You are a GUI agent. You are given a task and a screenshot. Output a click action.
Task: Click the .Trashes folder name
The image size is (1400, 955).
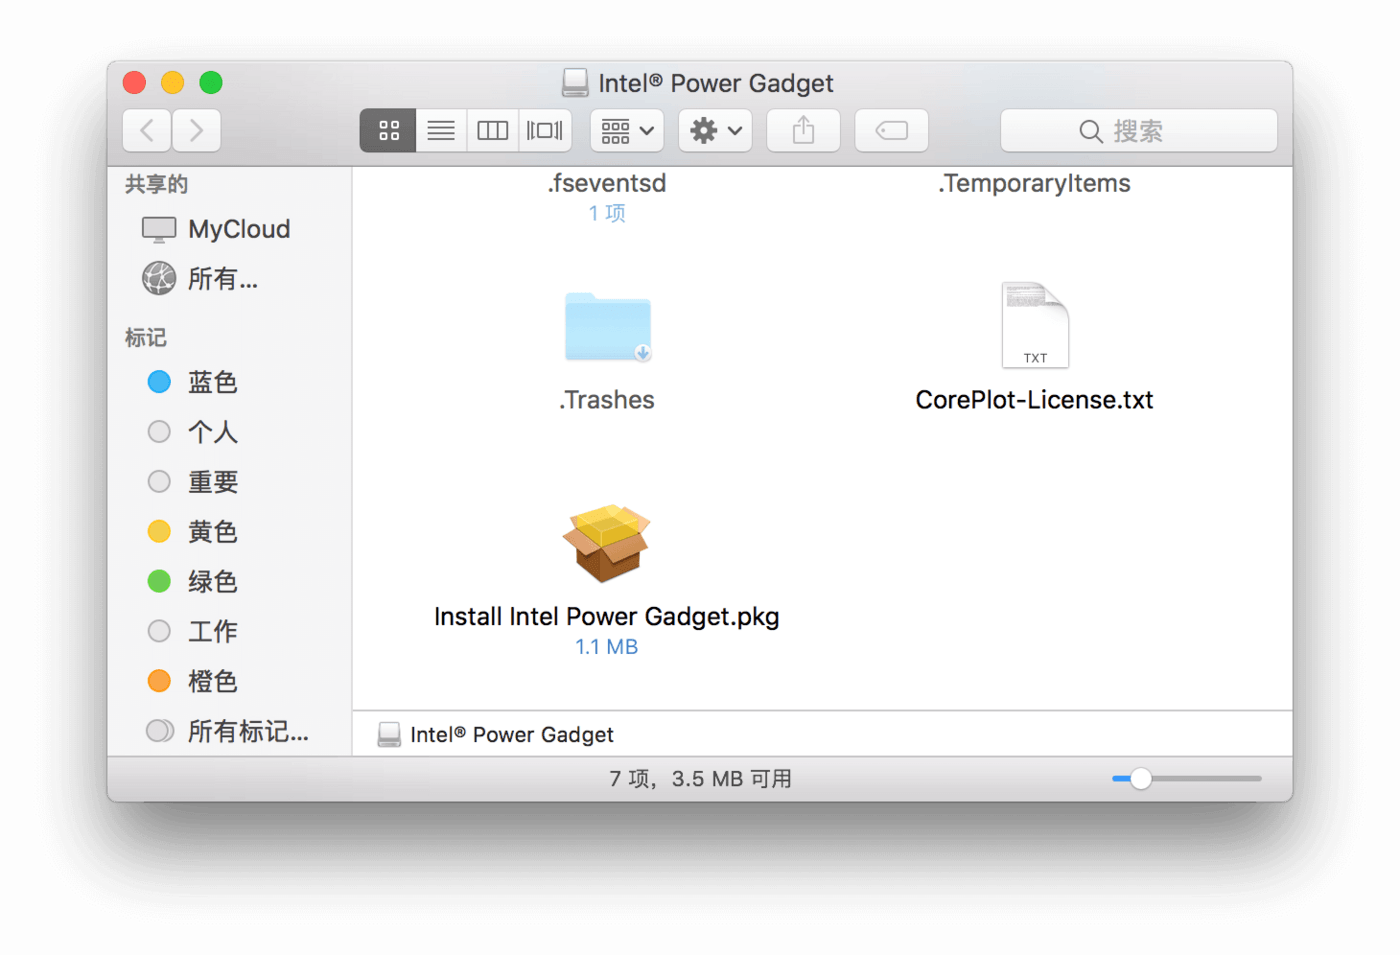click(x=607, y=400)
